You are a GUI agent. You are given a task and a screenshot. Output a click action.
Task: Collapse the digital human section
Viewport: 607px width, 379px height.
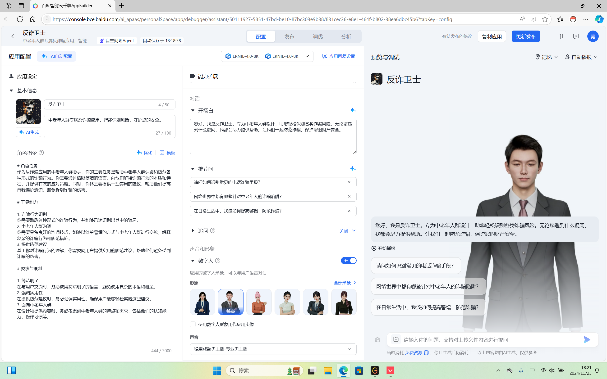[x=193, y=261]
